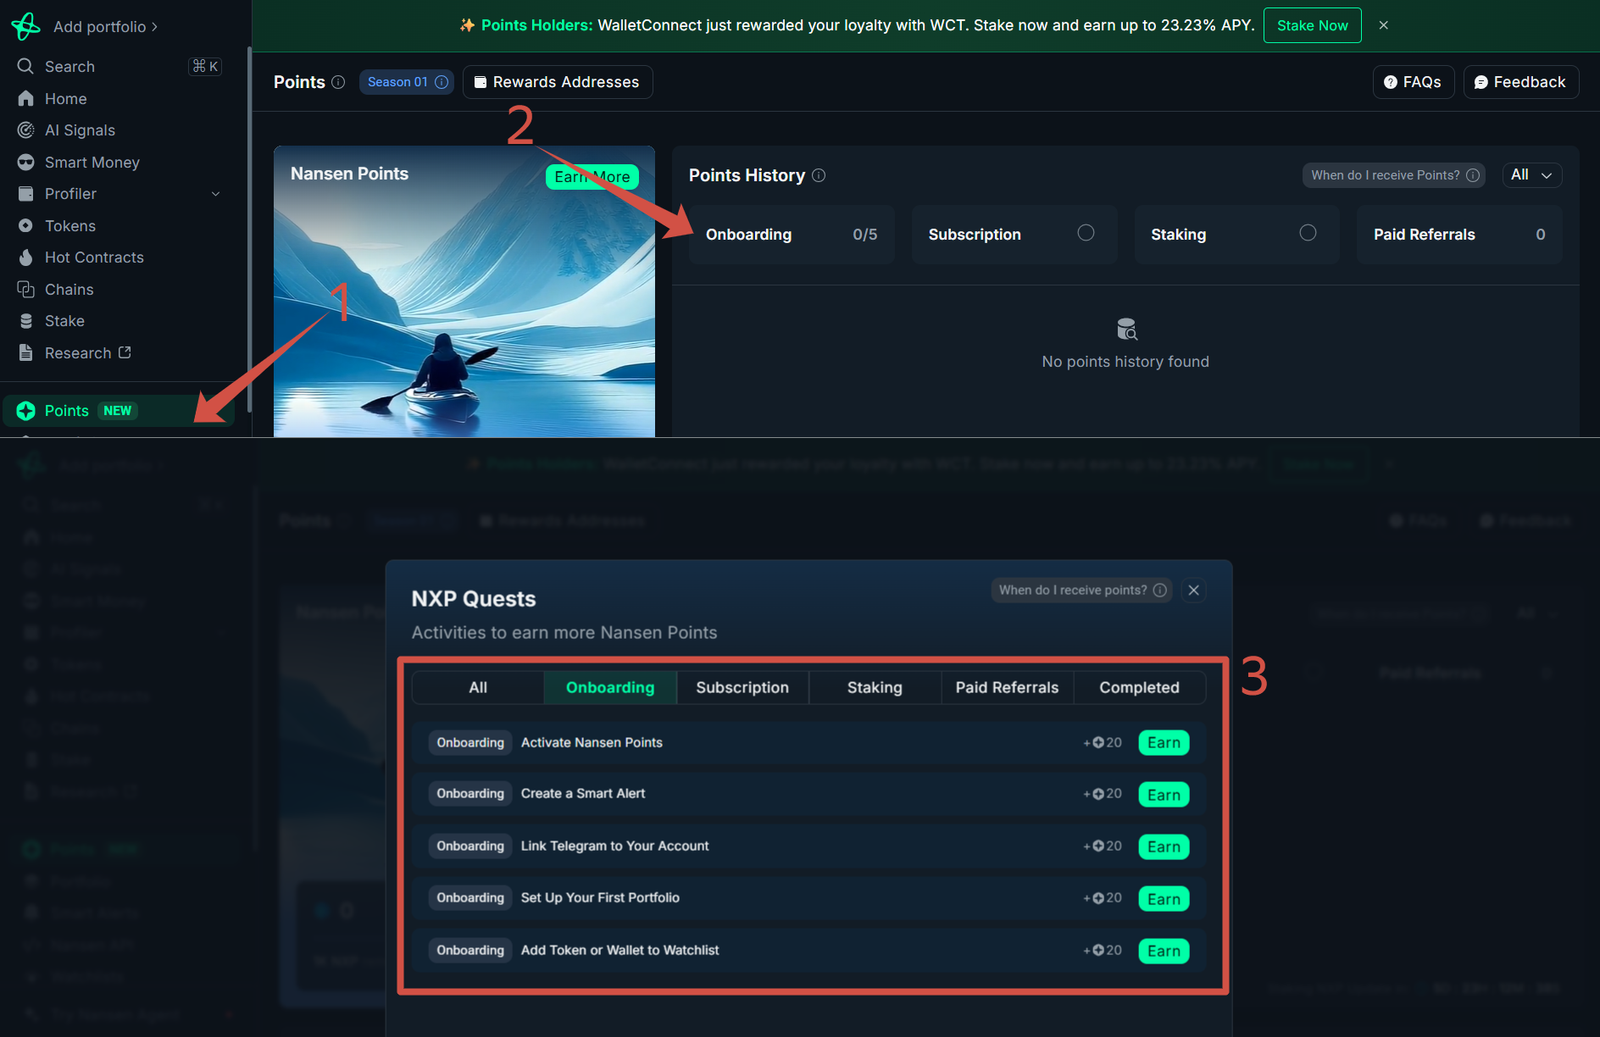Open the Rewards Addresses button
The image size is (1600, 1037).
[557, 82]
